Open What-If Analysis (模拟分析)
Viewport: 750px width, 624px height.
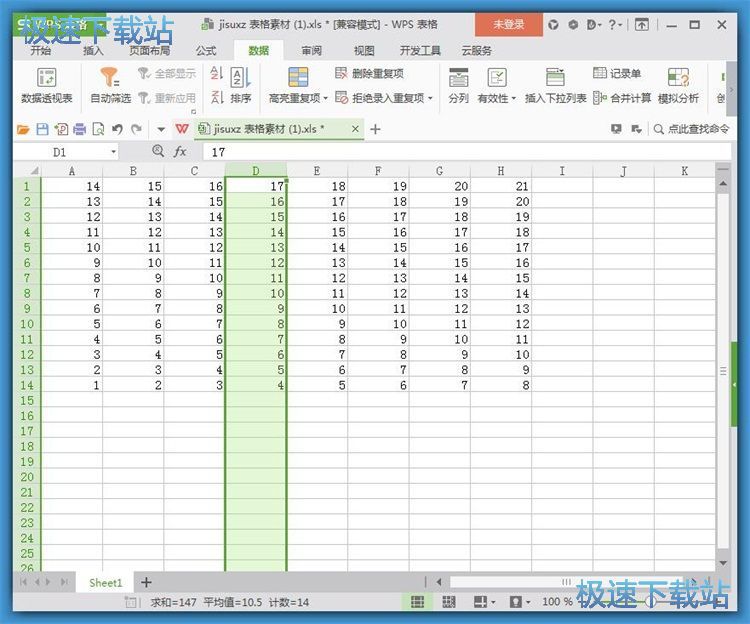pyautogui.click(x=678, y=85)
